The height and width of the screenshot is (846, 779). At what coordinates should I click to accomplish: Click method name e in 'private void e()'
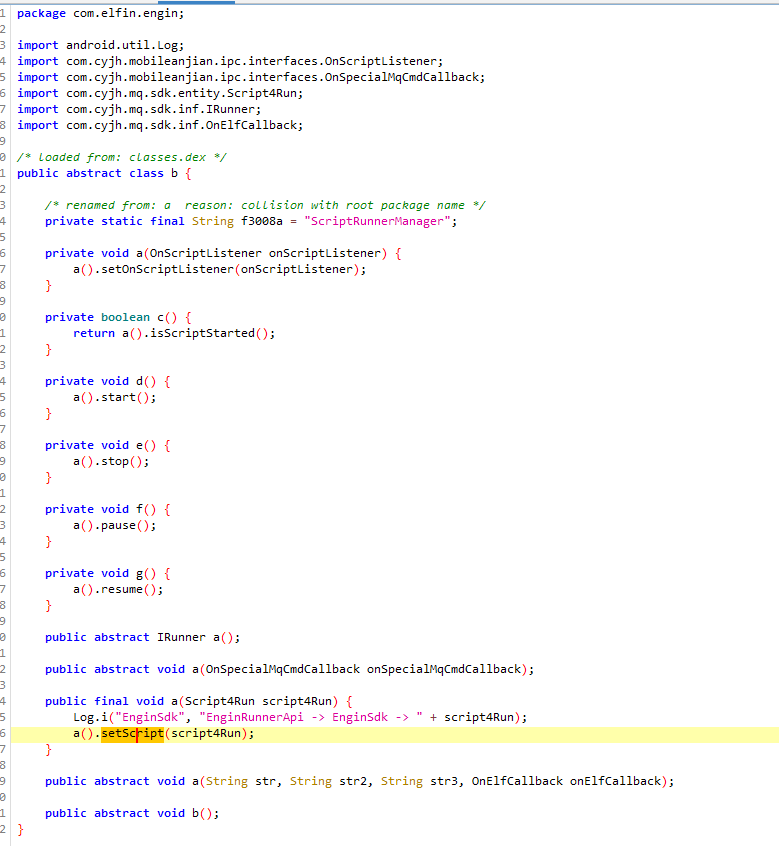[139, 446]
